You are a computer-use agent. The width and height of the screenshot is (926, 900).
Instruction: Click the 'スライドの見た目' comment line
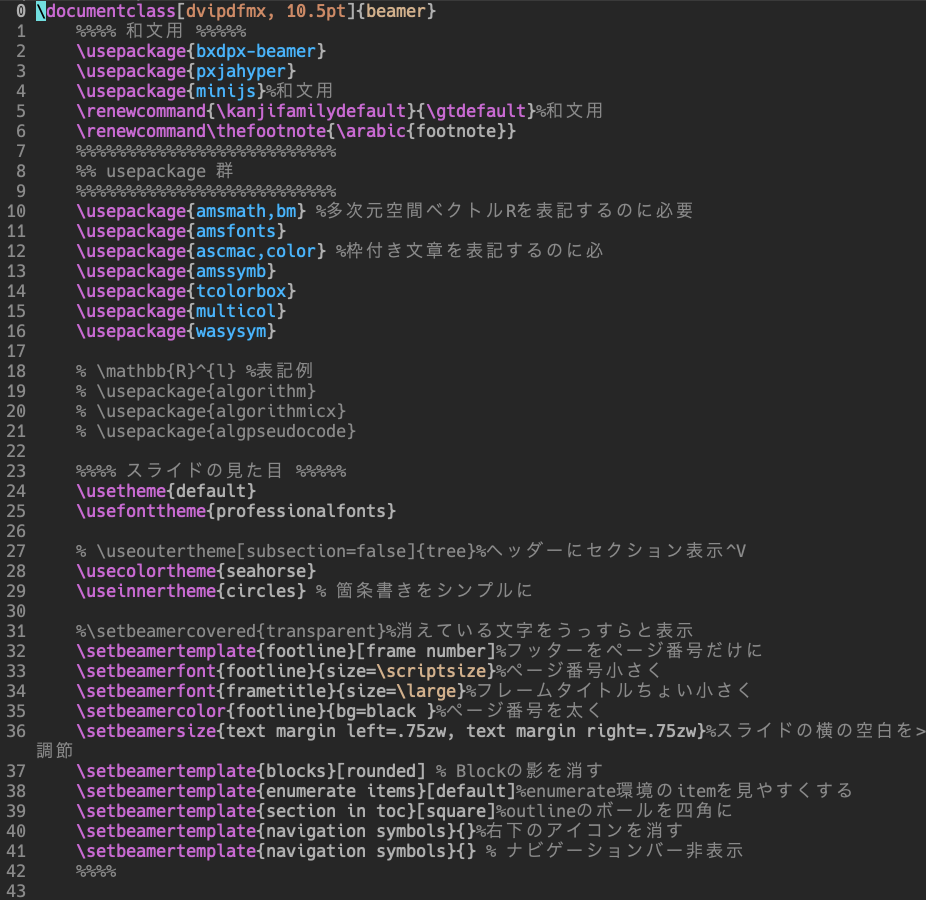coord(211,471)
